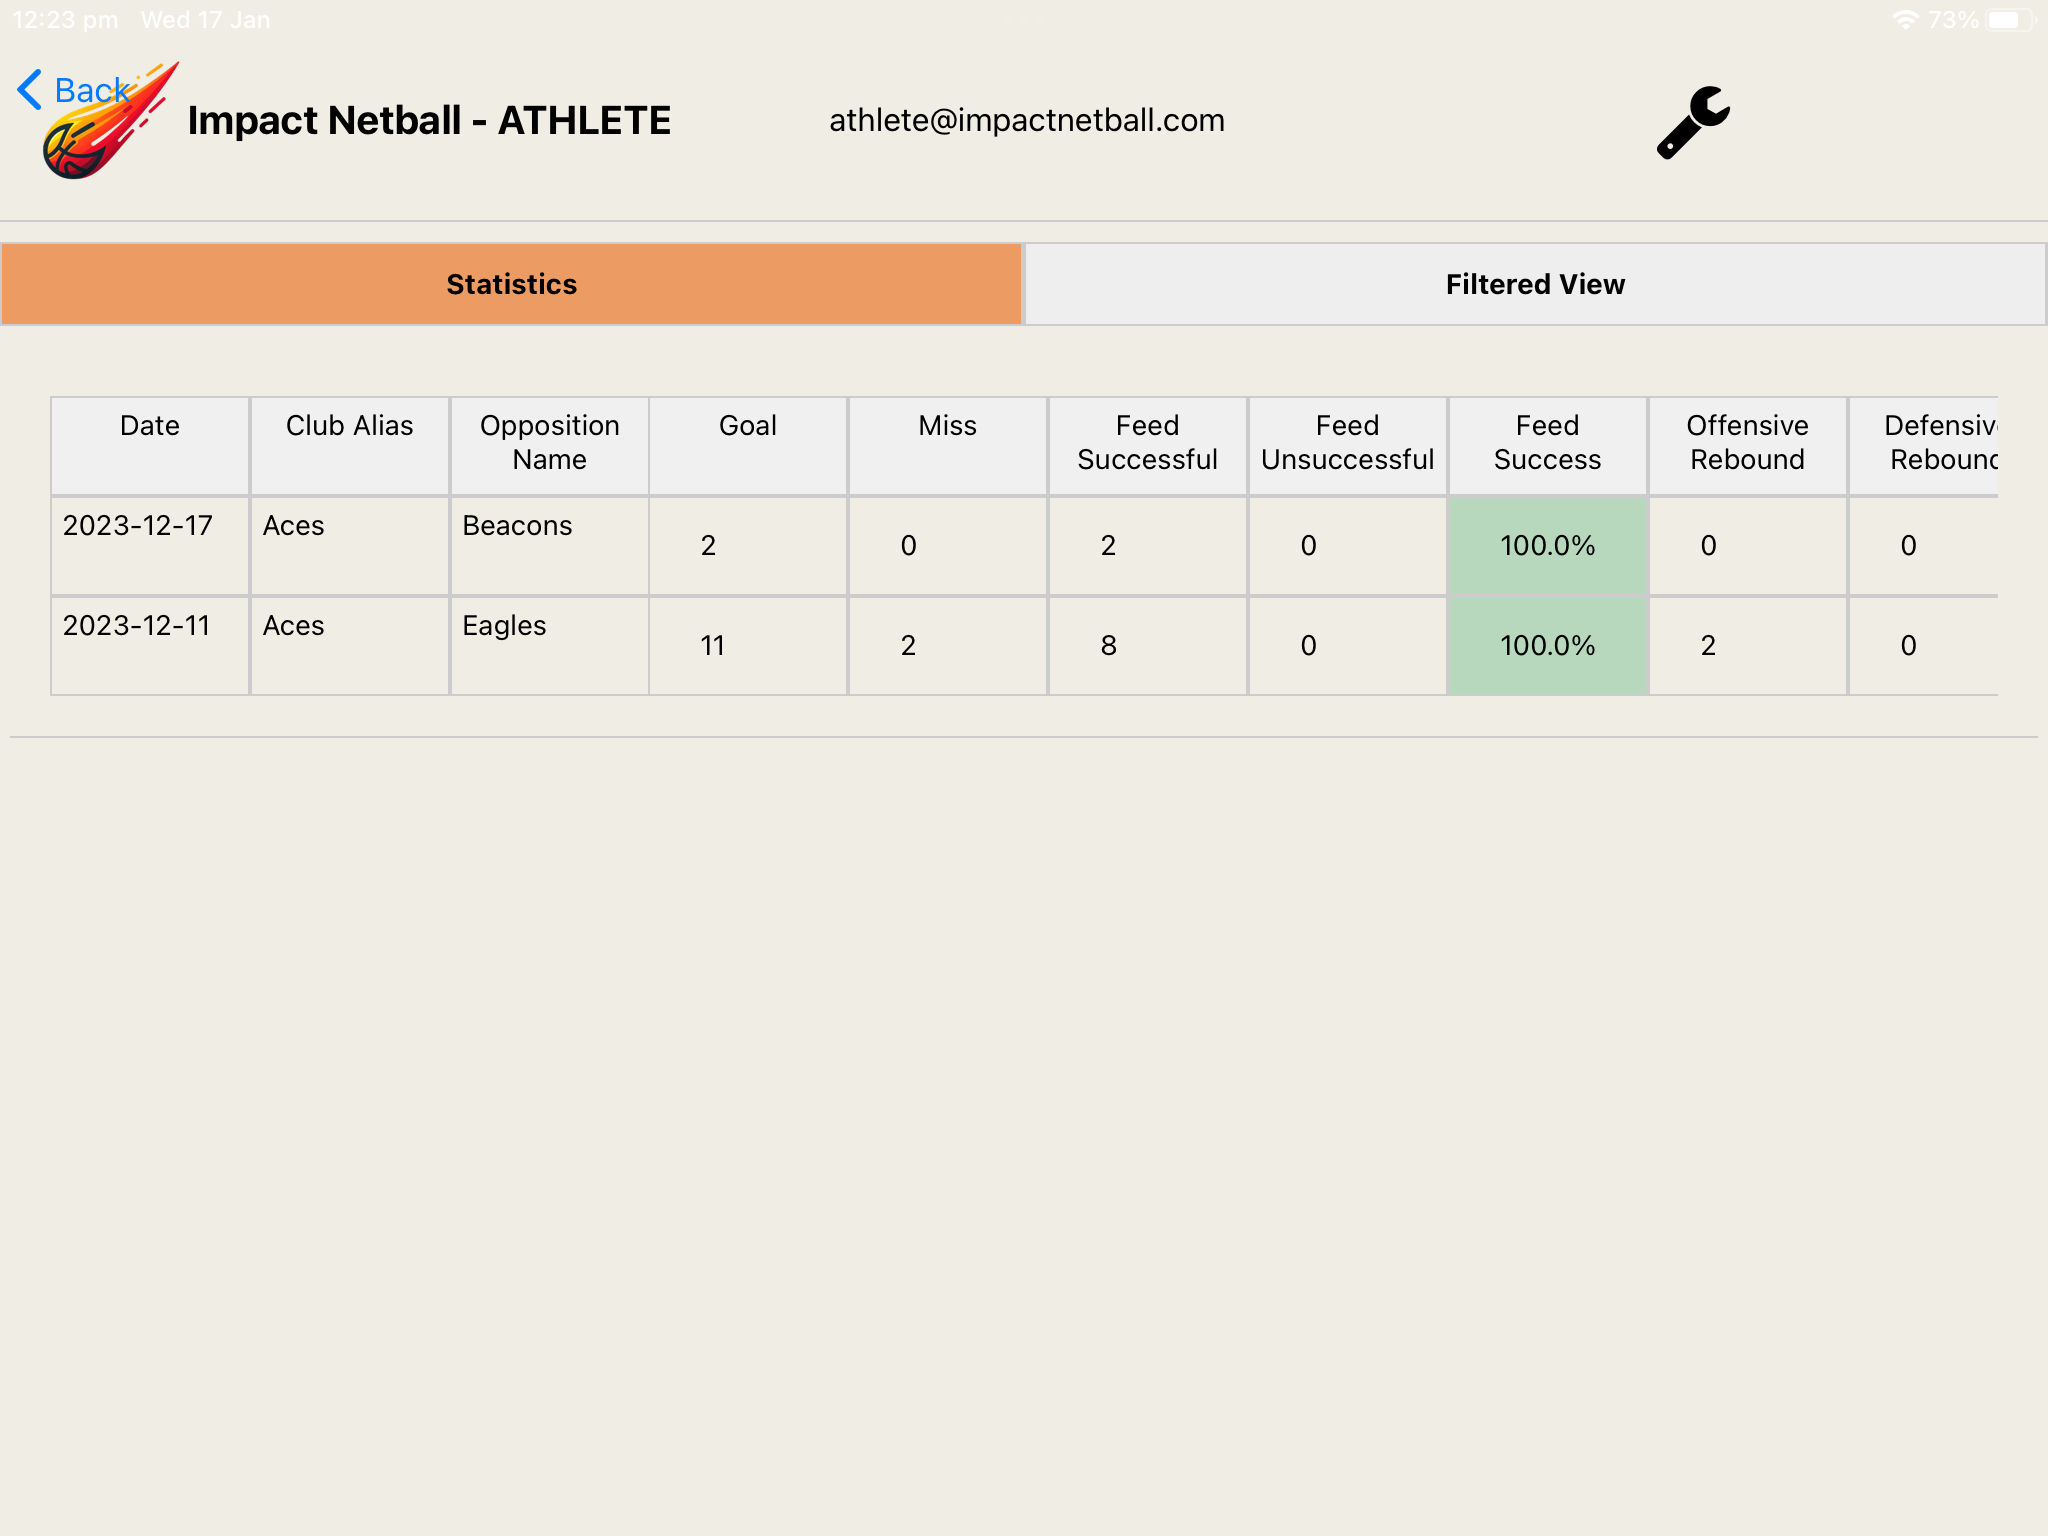Click the Offensive Rebound column header
This screenshot has width=2048, height=1536.
tap(1747, 443)
